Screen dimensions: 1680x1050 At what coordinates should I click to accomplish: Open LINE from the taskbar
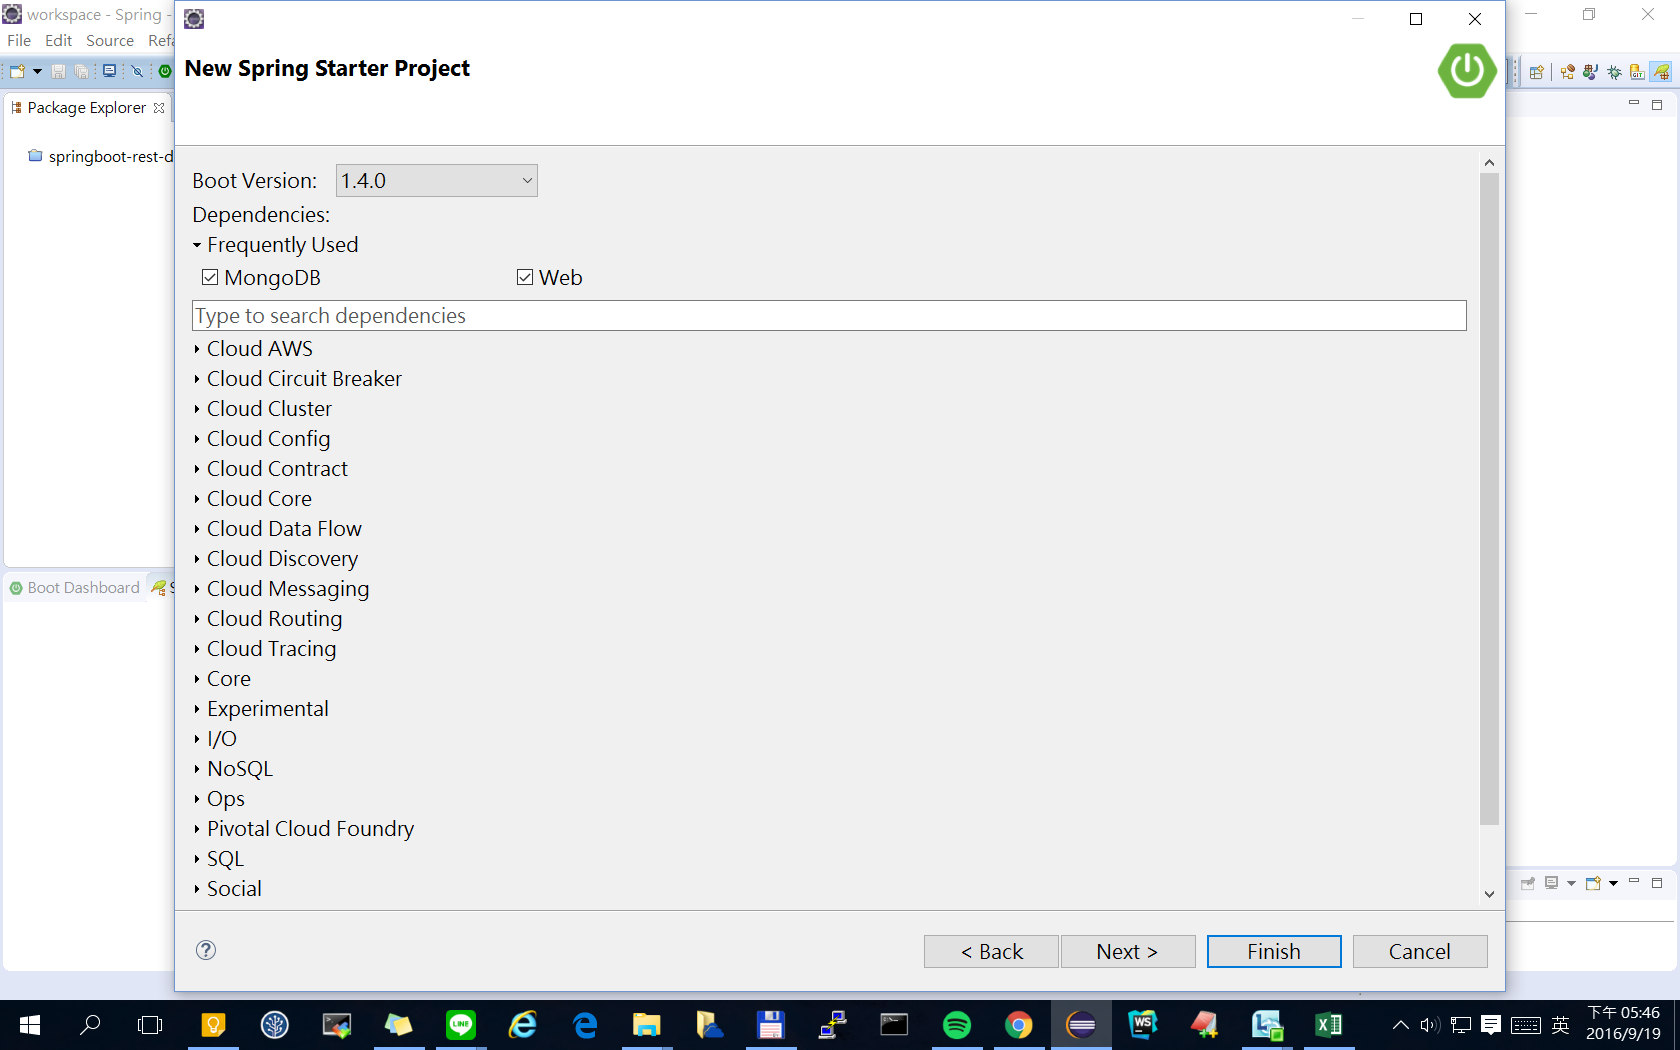coord(461,1025)
